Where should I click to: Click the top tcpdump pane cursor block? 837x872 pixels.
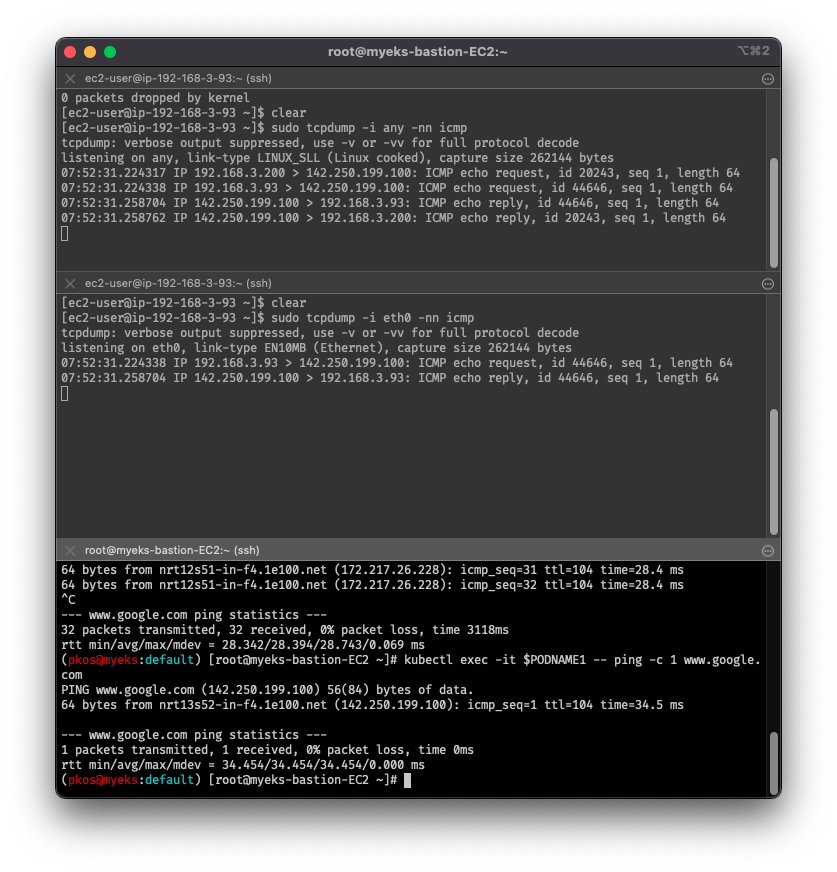click(x=65, y=234)
